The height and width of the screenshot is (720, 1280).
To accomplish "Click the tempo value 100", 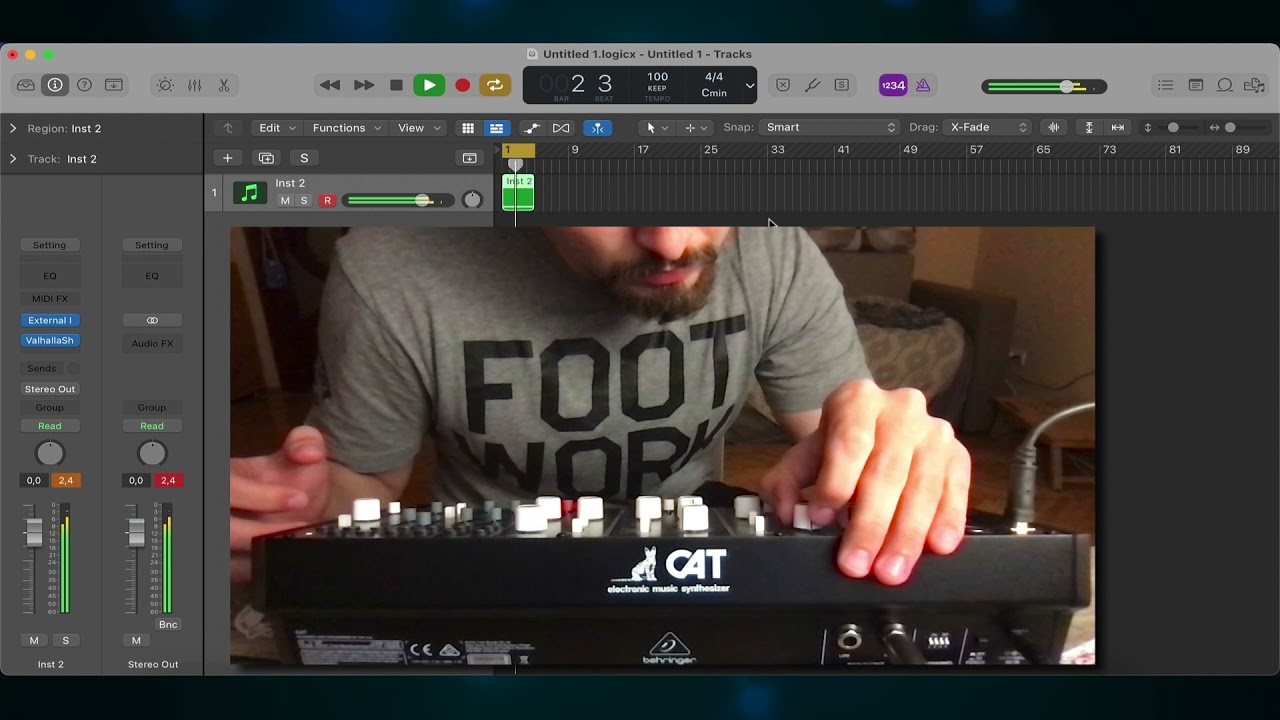I will point(657,77).
